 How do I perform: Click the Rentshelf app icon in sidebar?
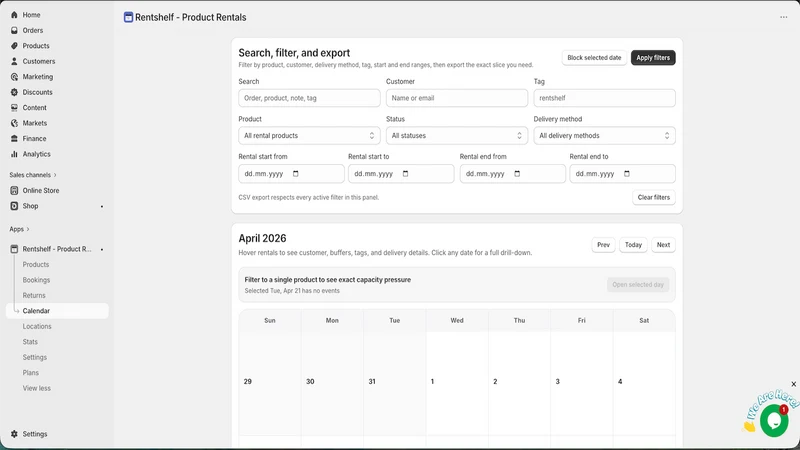(x=14, y=249)
